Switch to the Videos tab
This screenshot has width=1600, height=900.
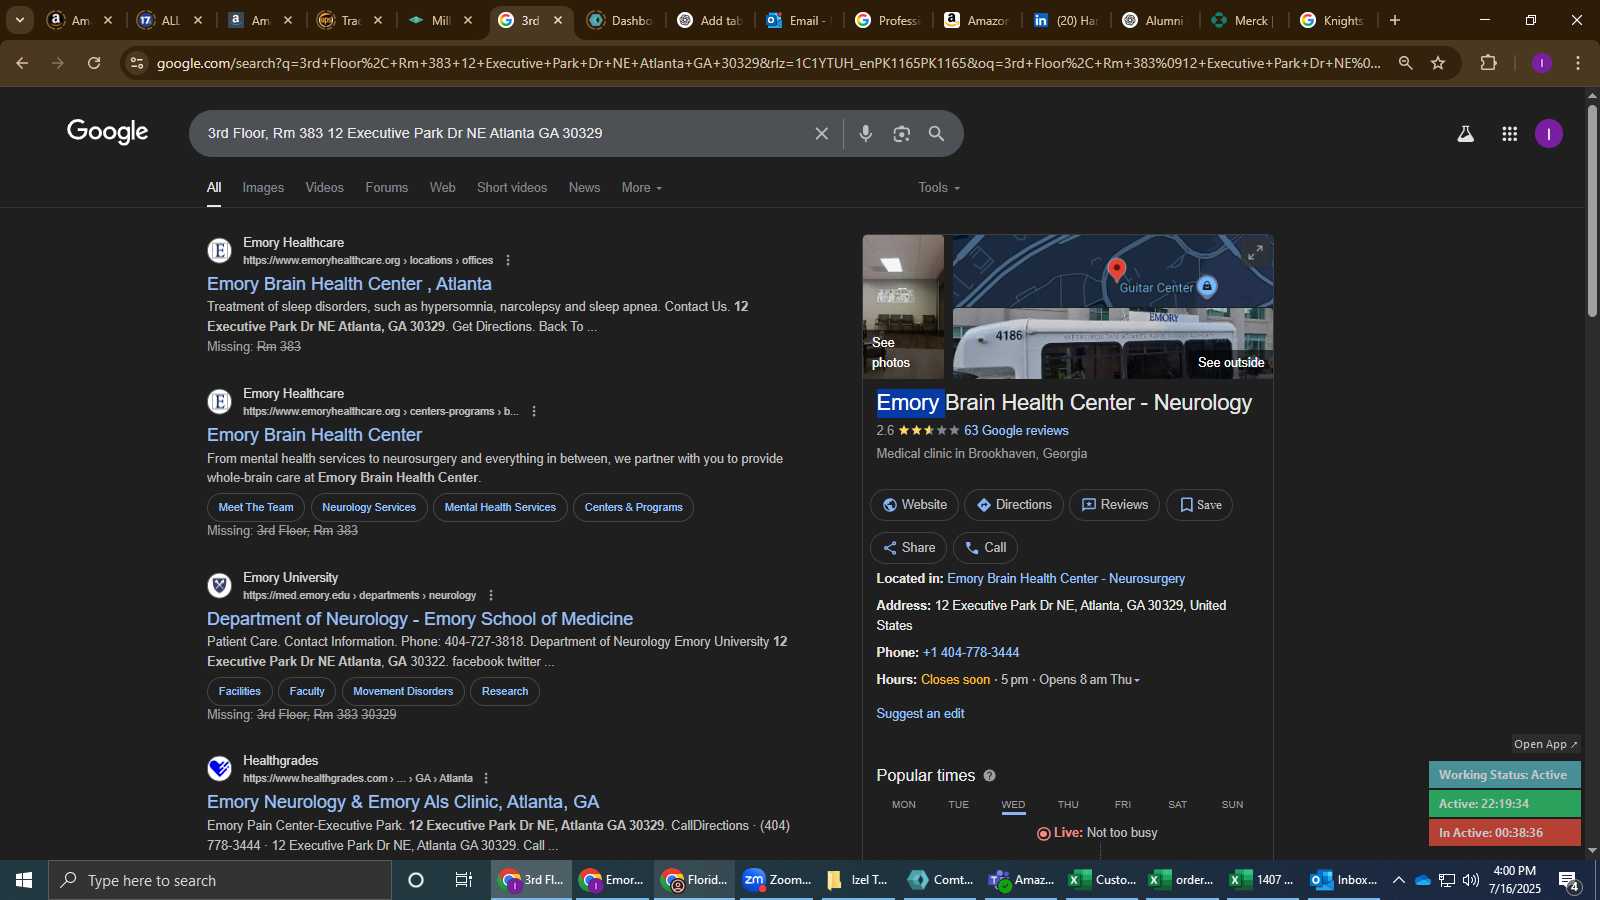[324, 188]
